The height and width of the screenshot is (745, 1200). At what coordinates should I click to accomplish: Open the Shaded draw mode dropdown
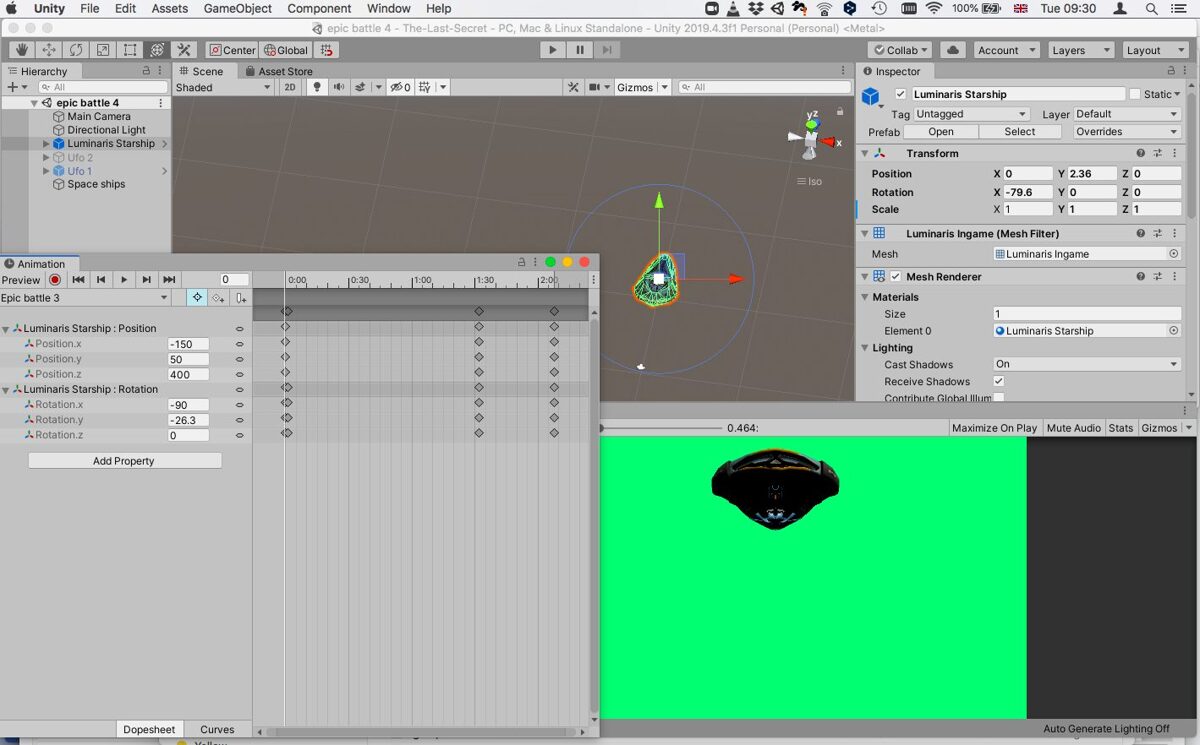point(223,87)
